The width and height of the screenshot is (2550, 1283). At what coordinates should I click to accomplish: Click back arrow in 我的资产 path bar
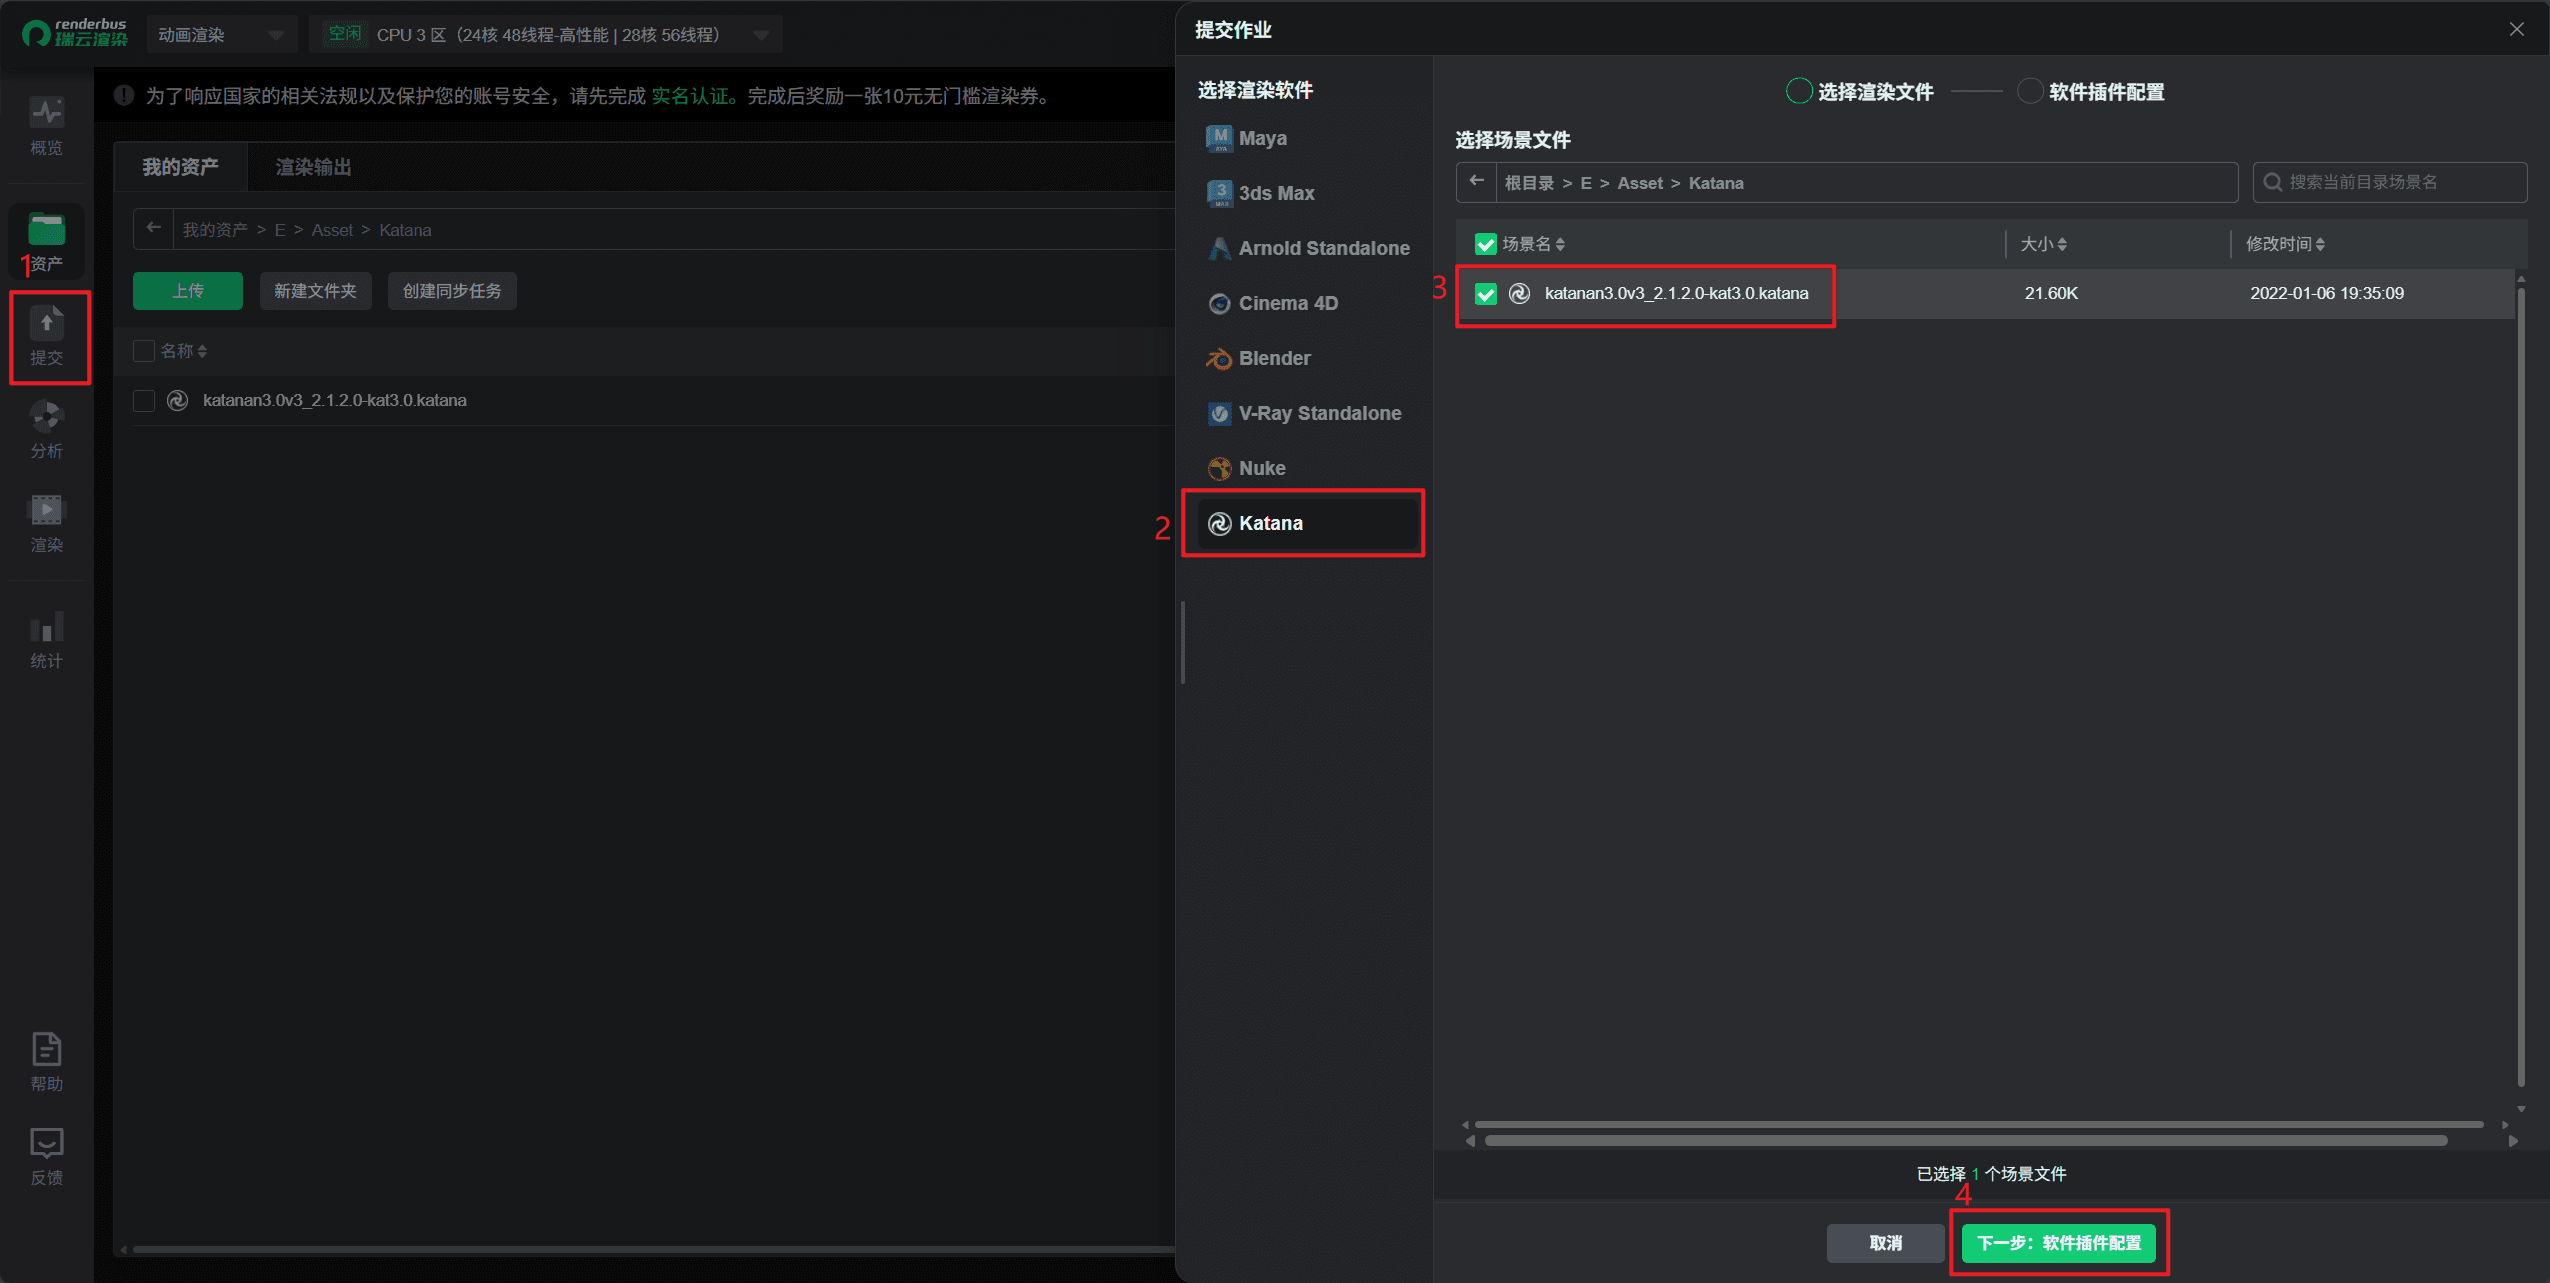point(153,229)
